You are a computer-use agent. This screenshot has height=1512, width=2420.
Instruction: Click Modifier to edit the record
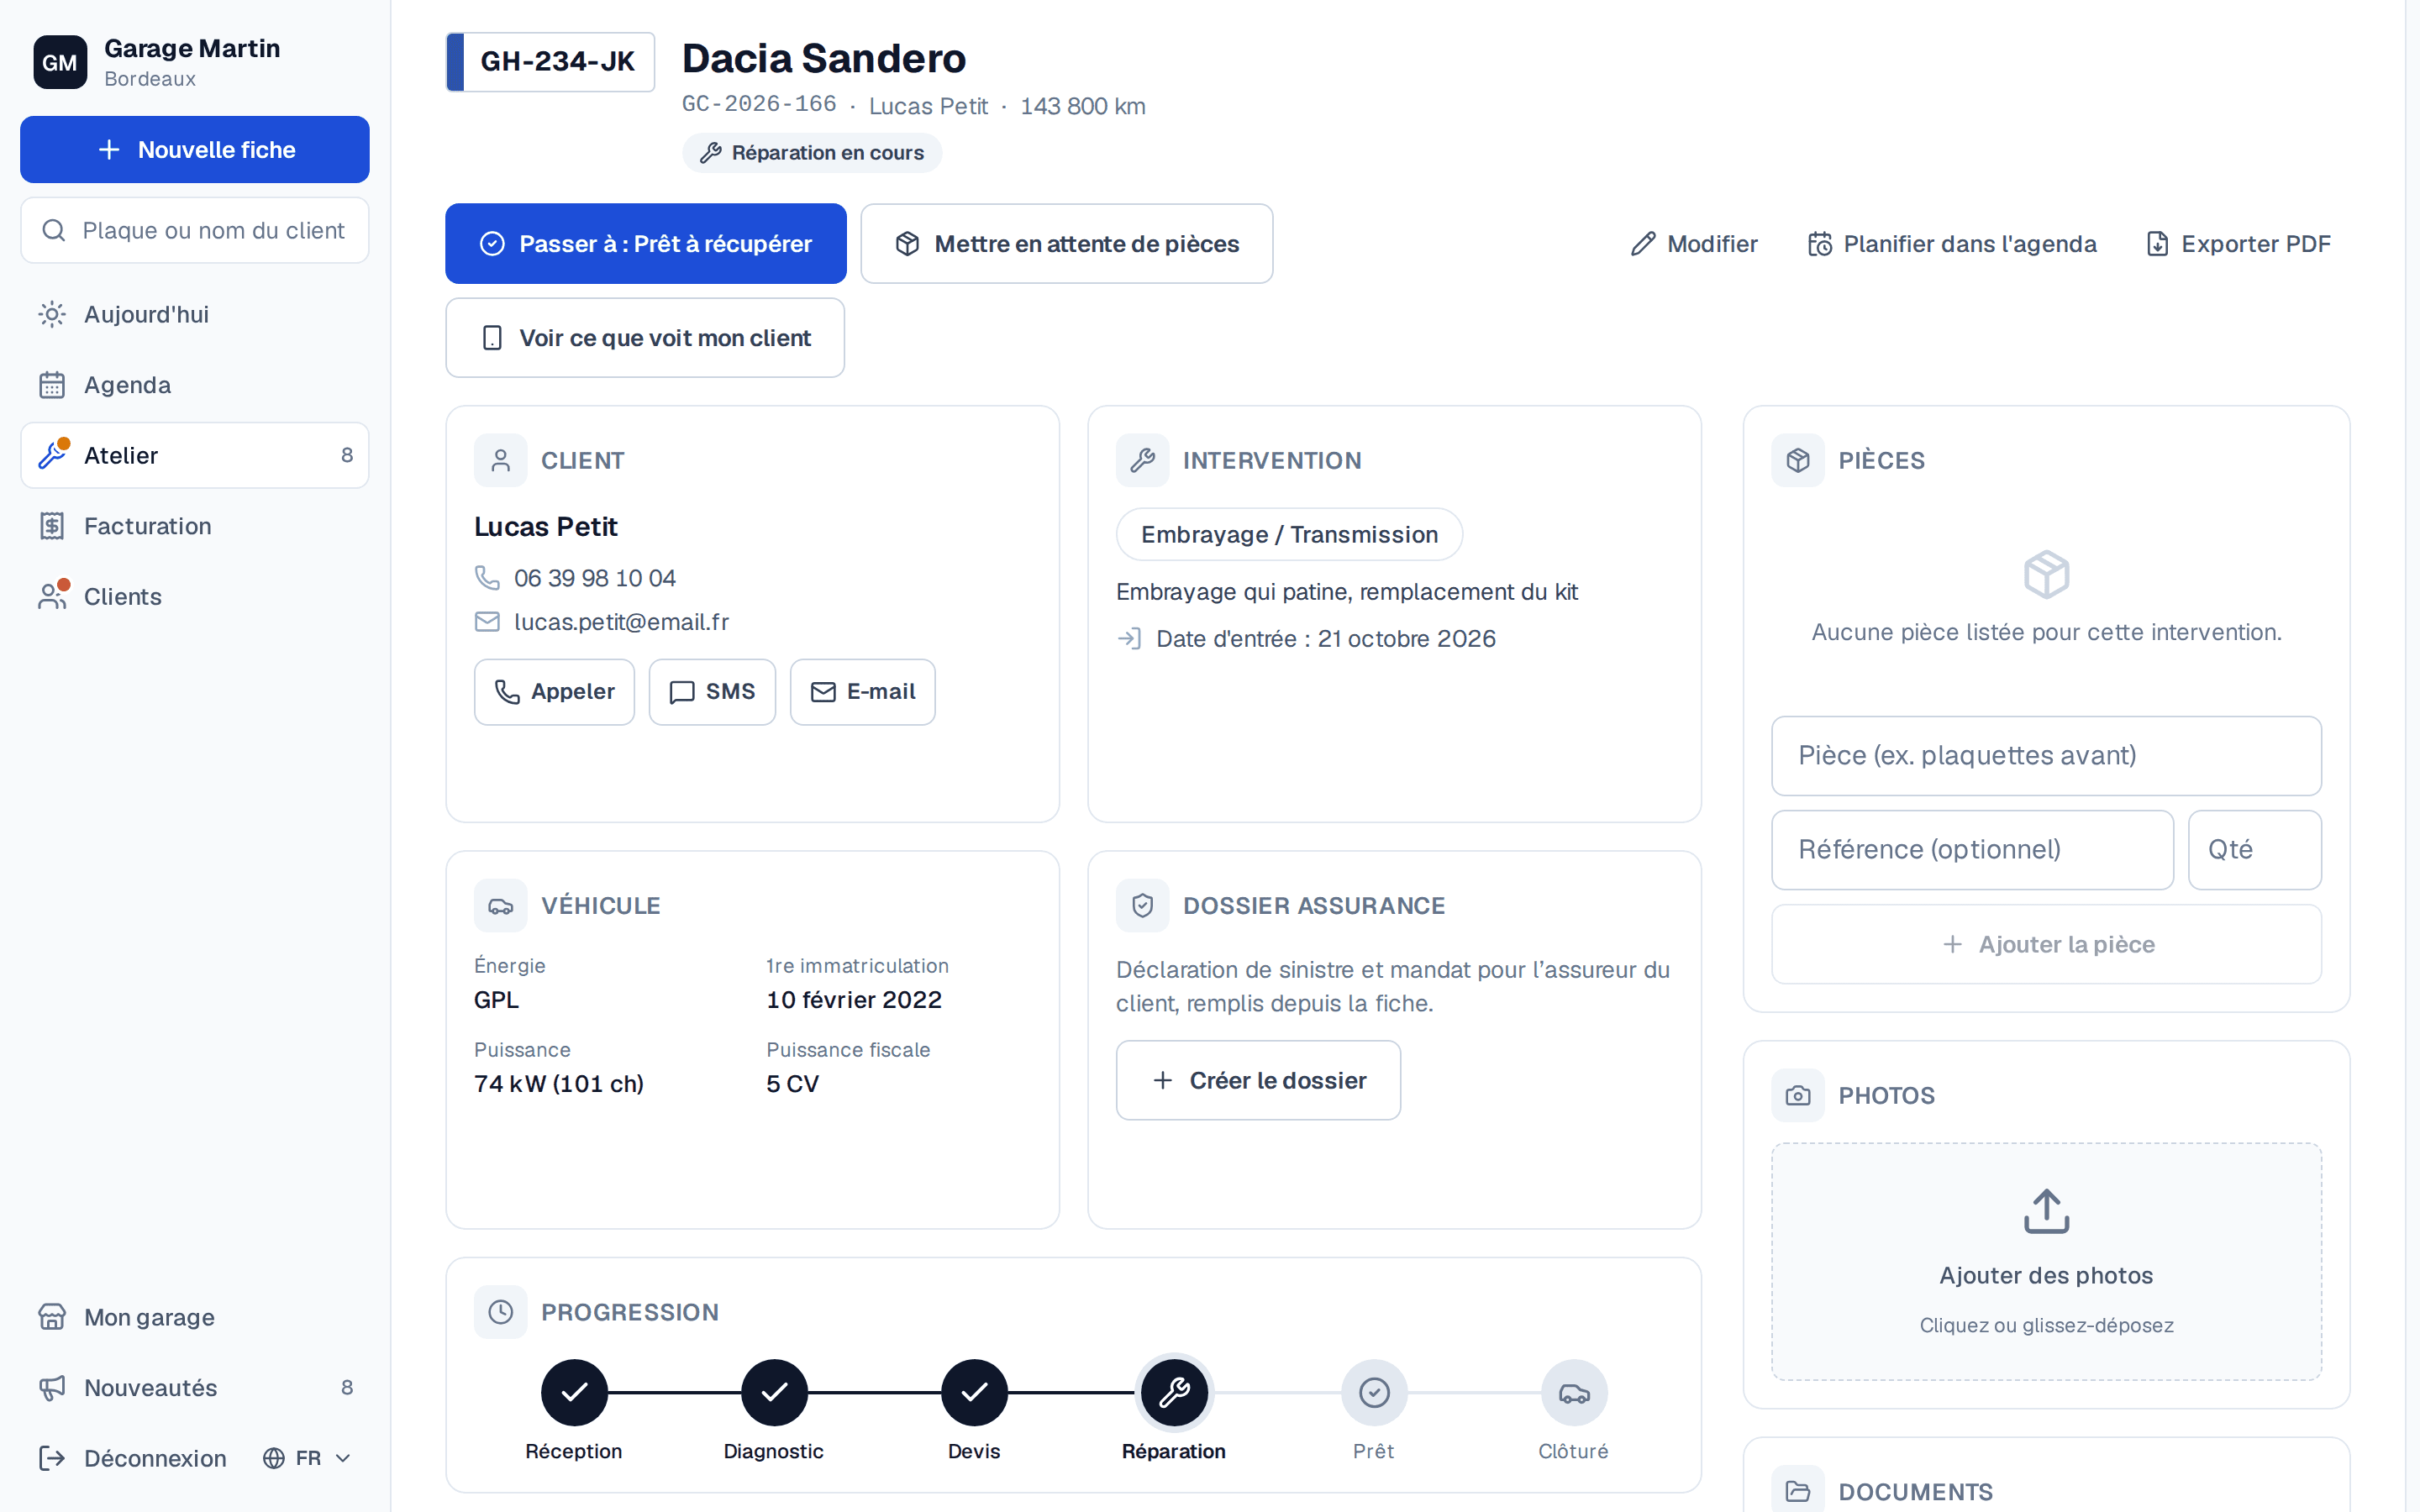pyautogui.click(x=1694, y=244)
